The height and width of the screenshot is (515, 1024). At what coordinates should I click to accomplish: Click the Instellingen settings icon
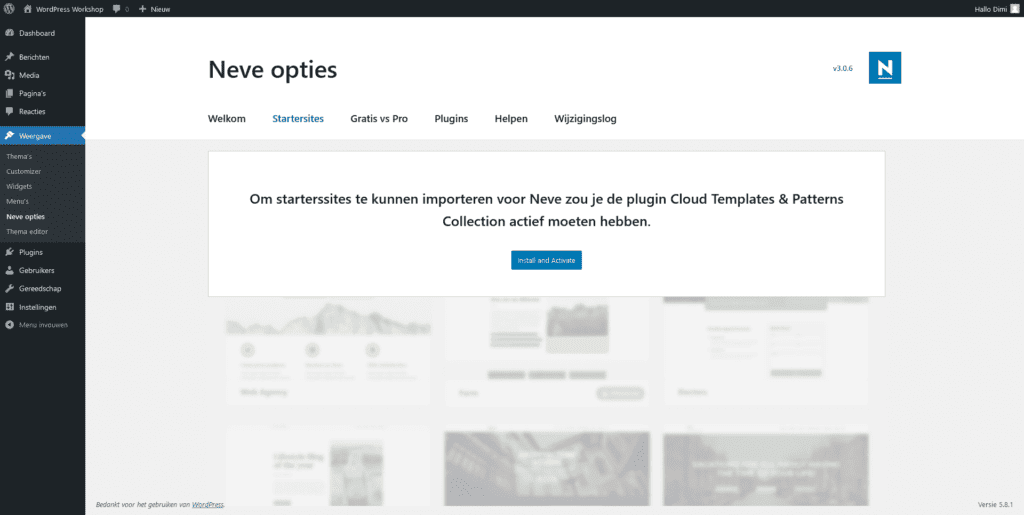pyautogui.click(x=10, y=307)
